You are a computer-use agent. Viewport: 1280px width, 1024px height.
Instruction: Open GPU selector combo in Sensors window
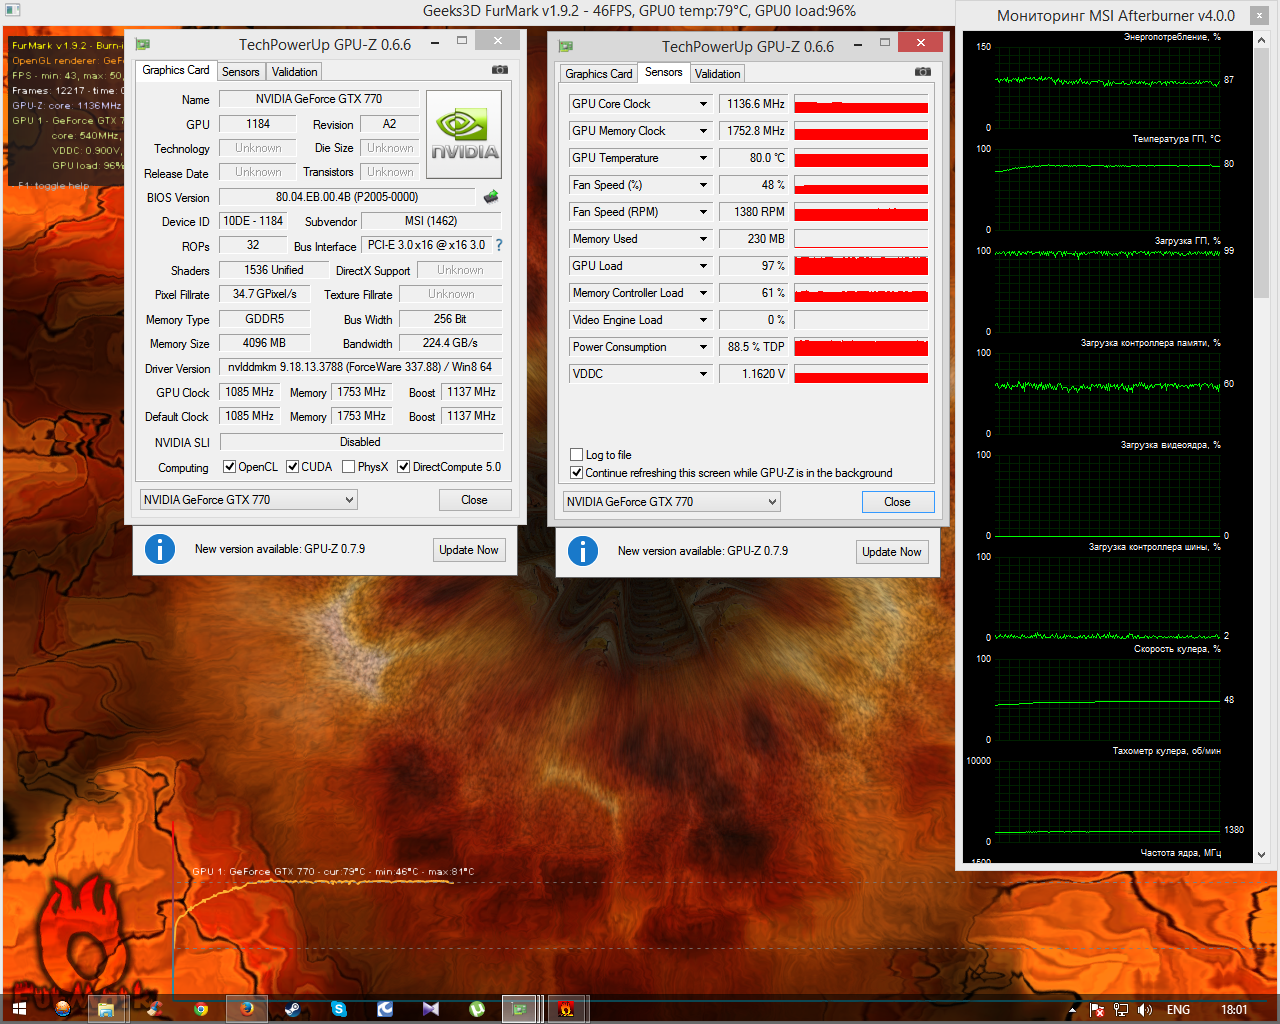(672, 502)
